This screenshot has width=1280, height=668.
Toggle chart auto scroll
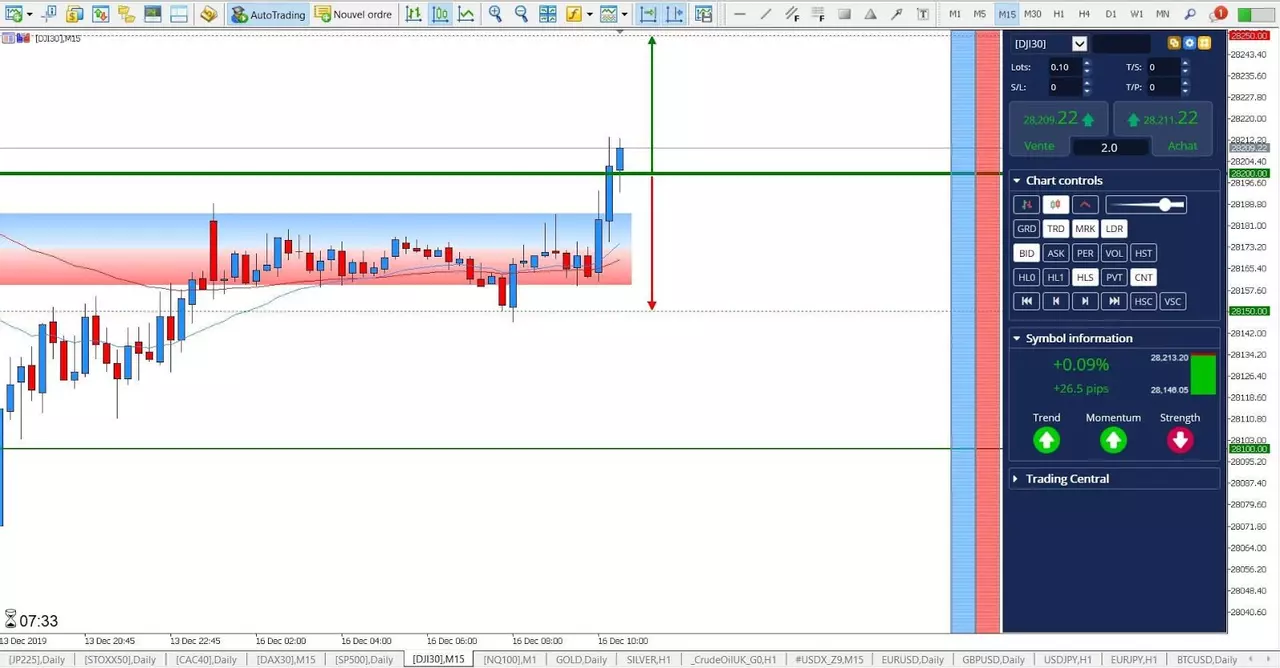click(x=648, y=15)
